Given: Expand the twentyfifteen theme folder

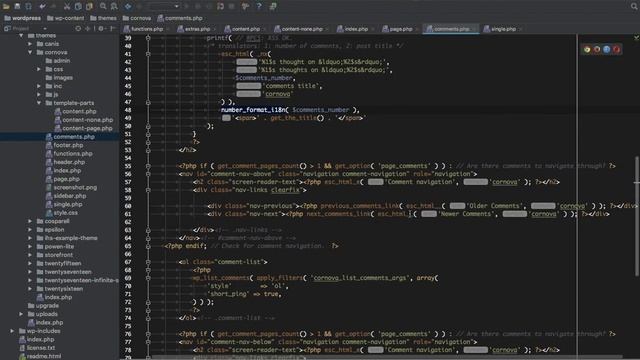Looking at the screenshot, I should (30, 263).
